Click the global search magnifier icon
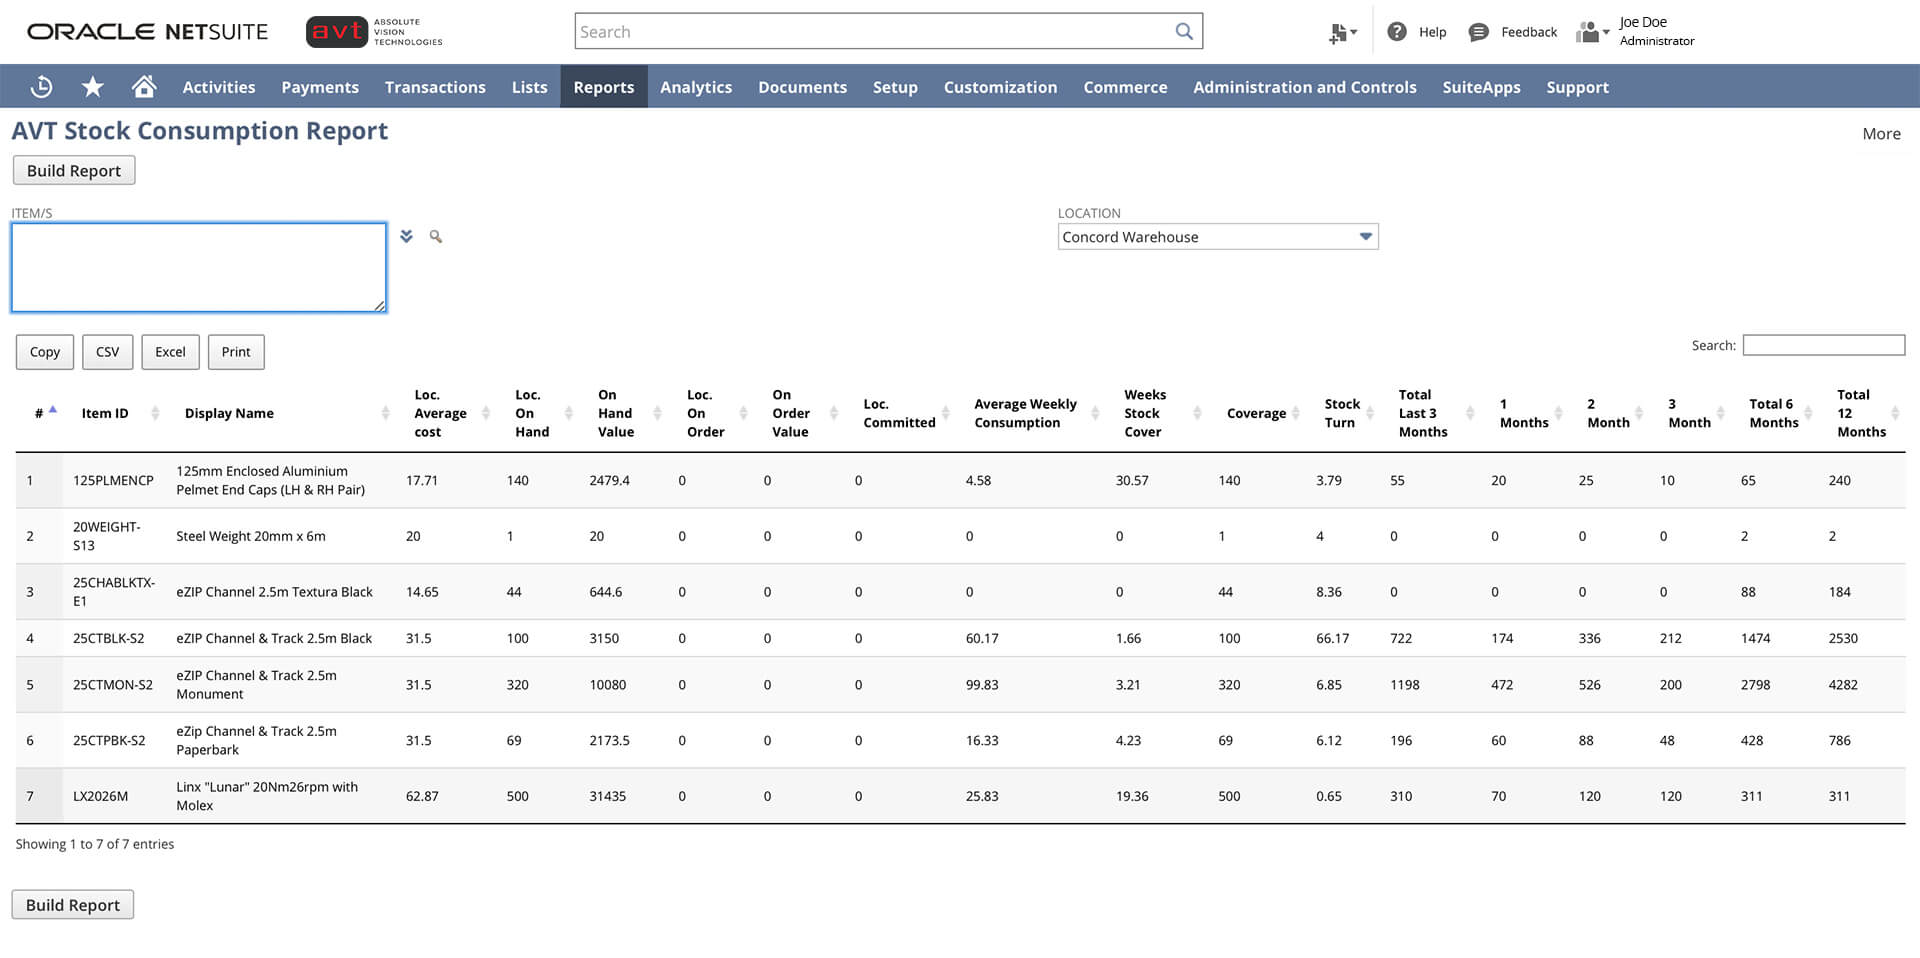1920x958 pixels. (1184, 31)
